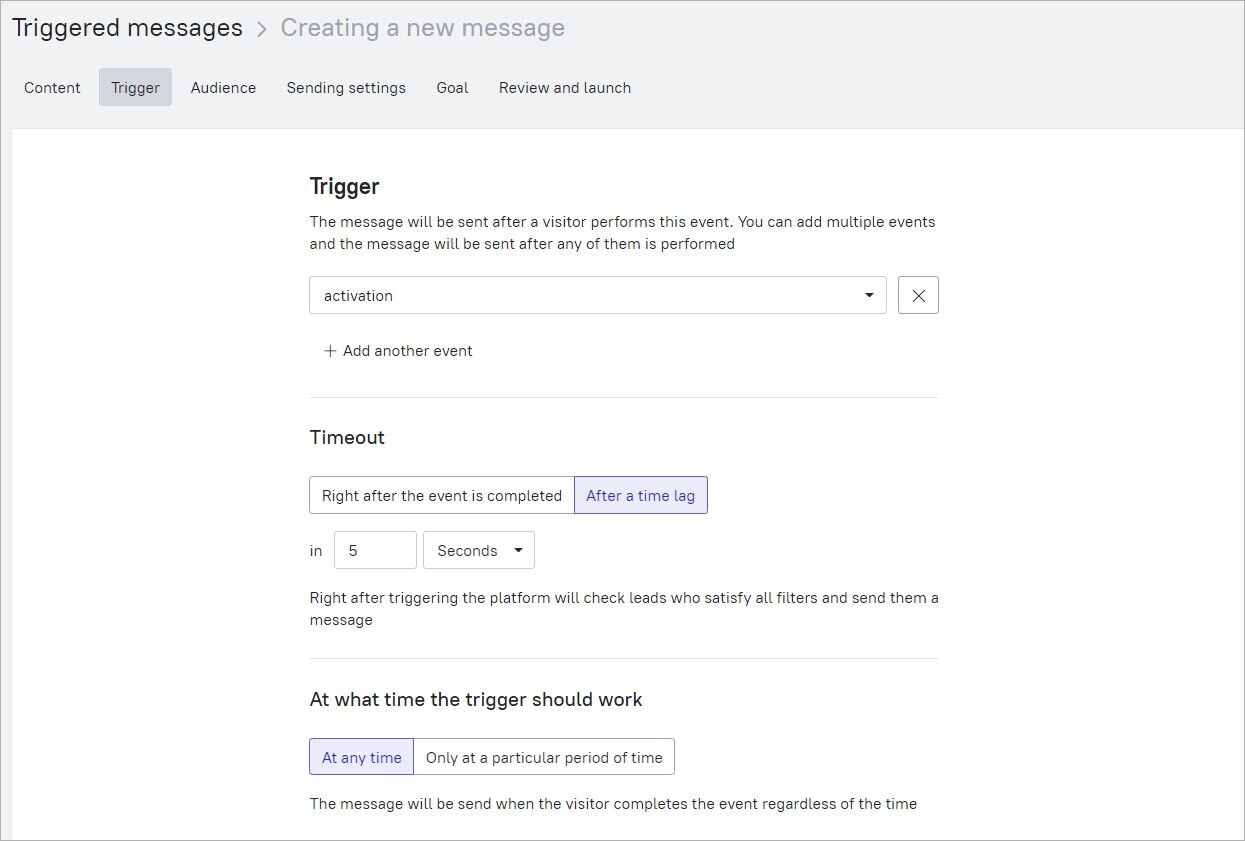Switch to the Content tab

(x=51, y=87)
